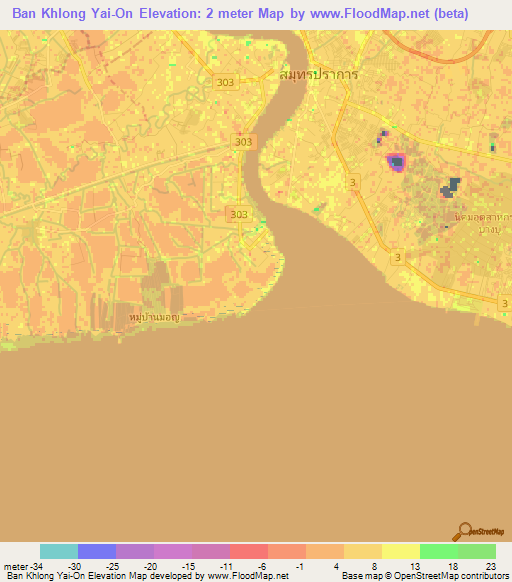The height and width of the screenshot is (582, 512).
Task: Click the หมู่บ้านมอญ village label
Action: [x=154, y=317]
